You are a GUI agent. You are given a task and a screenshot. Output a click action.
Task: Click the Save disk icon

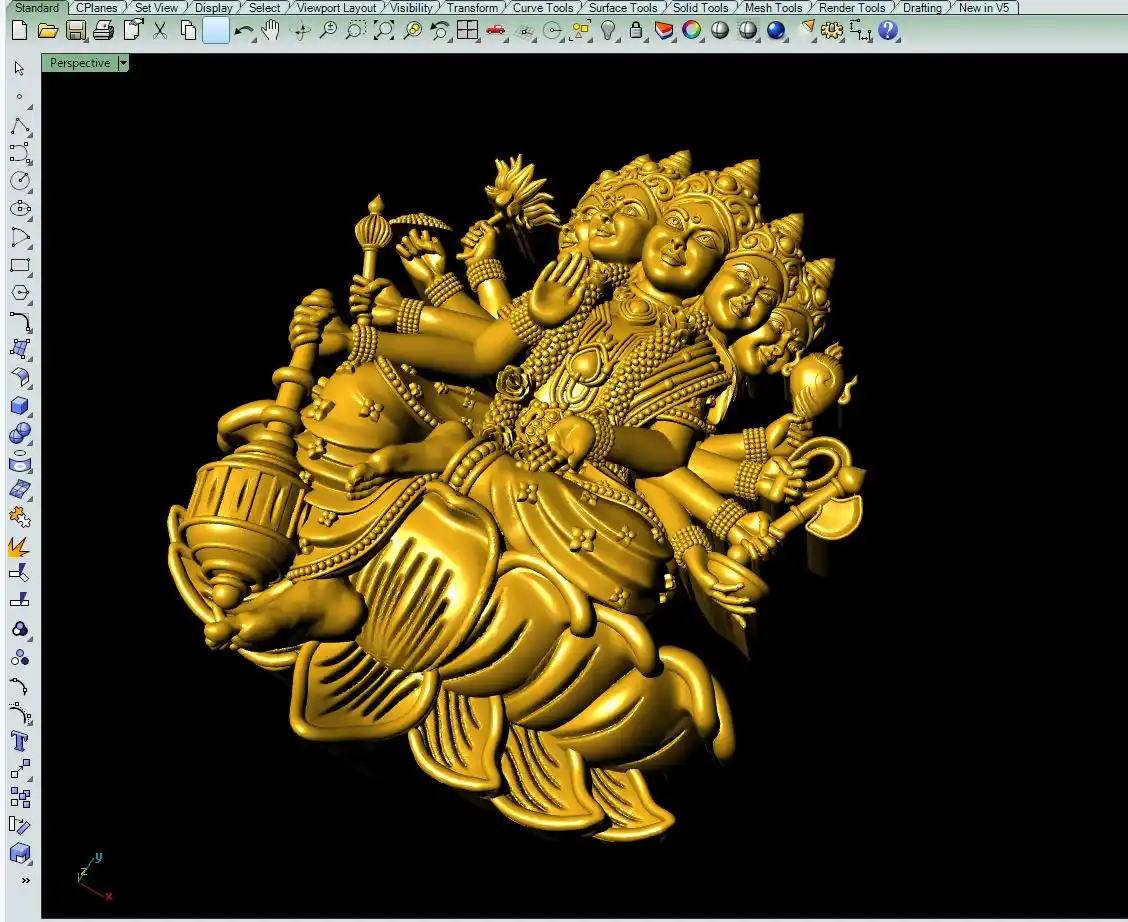[x=75, y=30]
